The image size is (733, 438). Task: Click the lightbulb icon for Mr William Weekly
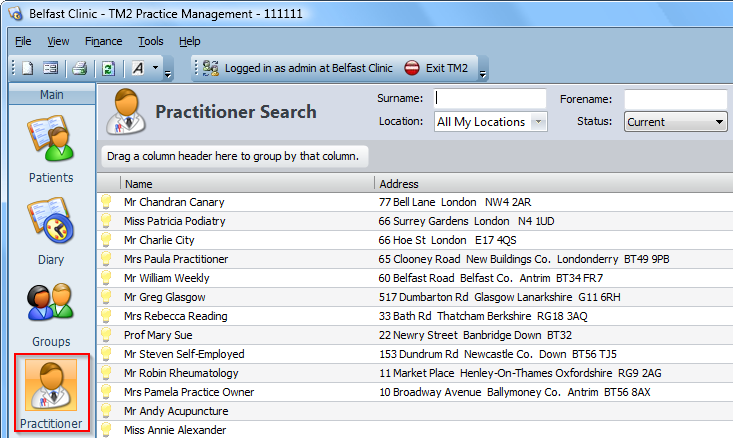click(106, 278)
